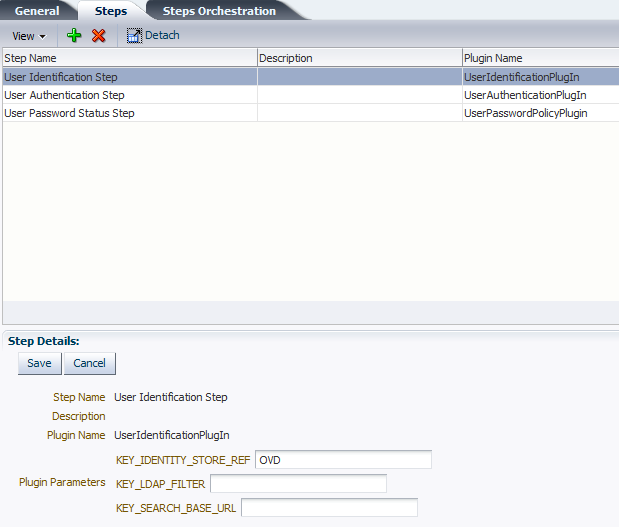Click the UserIdentificationPlugIn table cell
This screenshot has width=619, height=527.
point(540,77)
